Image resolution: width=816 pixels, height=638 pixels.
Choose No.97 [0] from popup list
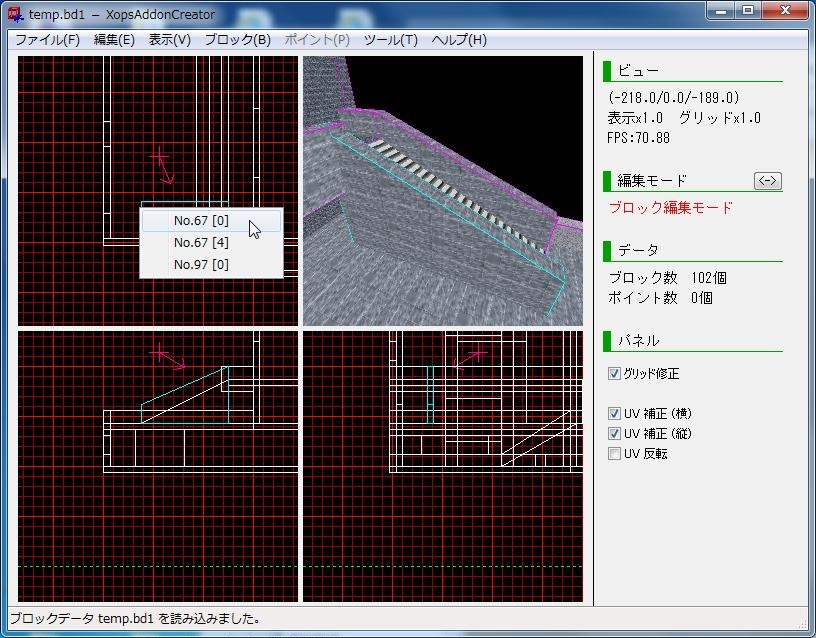click(211, 264)
